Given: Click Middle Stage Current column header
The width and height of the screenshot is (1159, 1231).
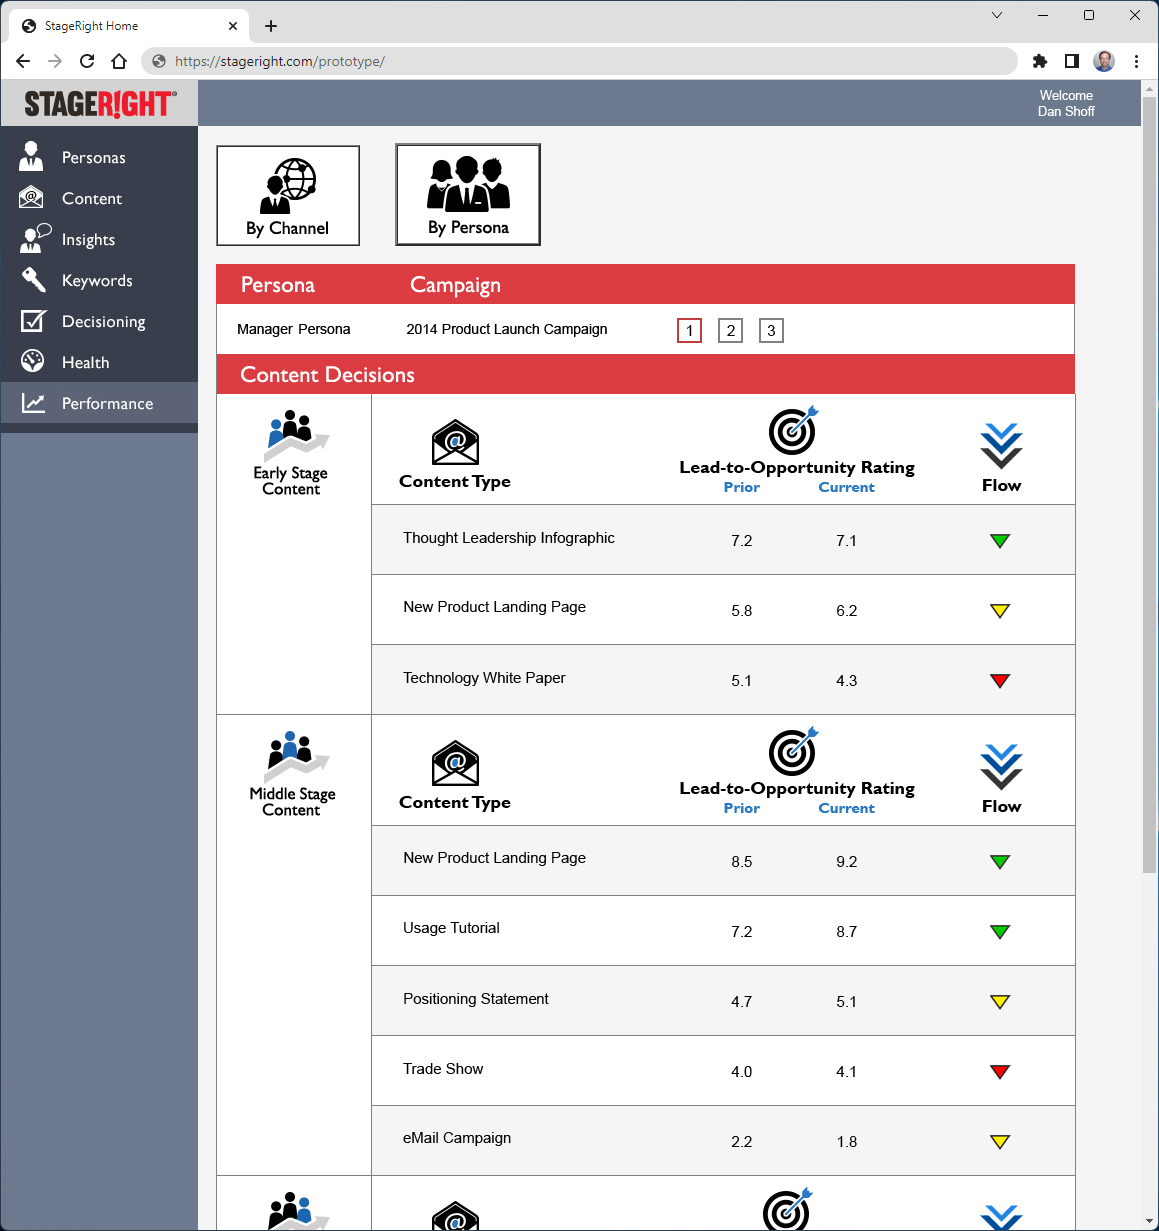Looking at the screenshot, I should click(x=847, y=808).
